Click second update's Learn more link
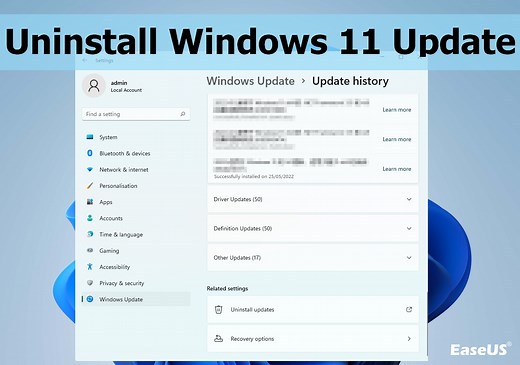This screenshot has height=365, width=520. click(x=397, y=139)
